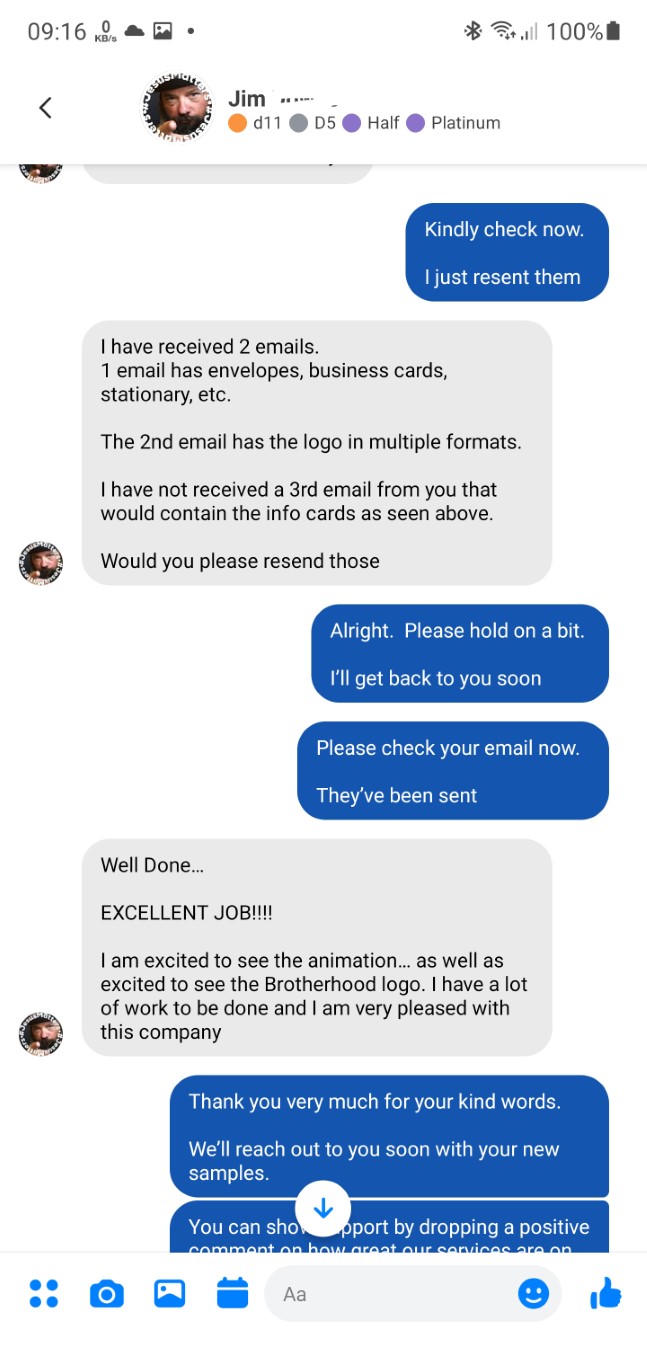Select the purple Half label
647x1366 pixels.
pos(371,123)
